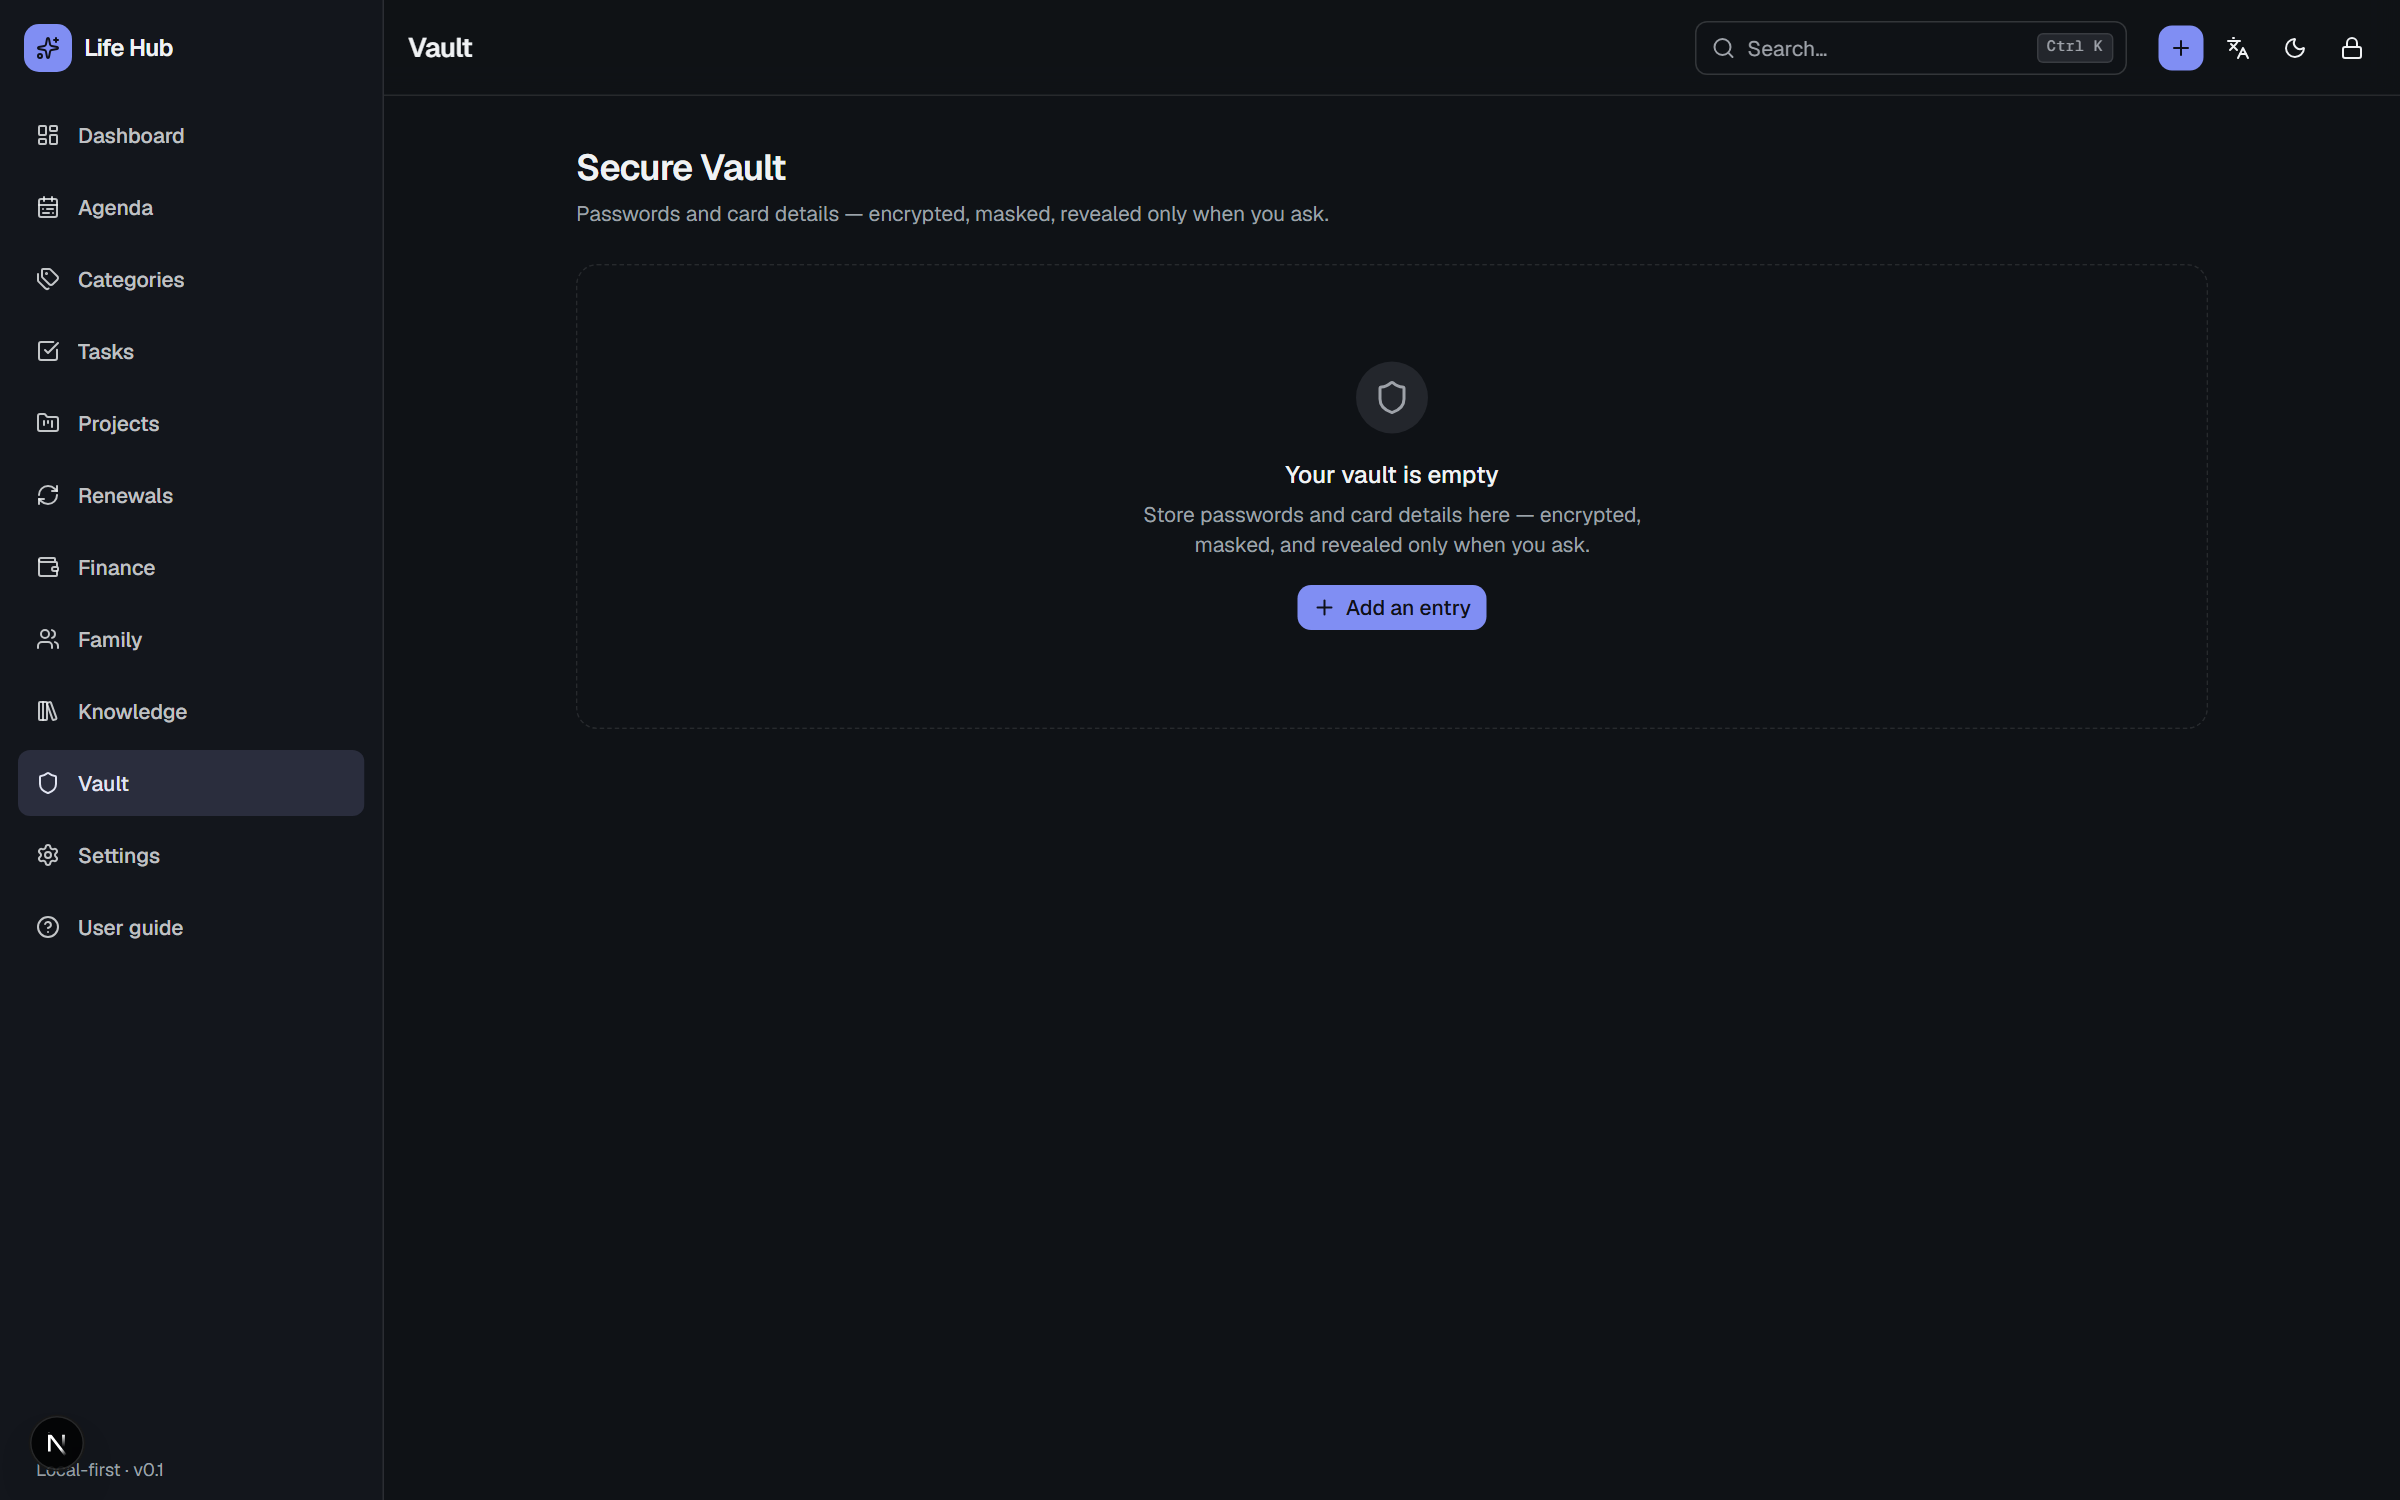
Task: Click the Renewals refresh icon
Action: pyautogui.click(x=47, y=495)
